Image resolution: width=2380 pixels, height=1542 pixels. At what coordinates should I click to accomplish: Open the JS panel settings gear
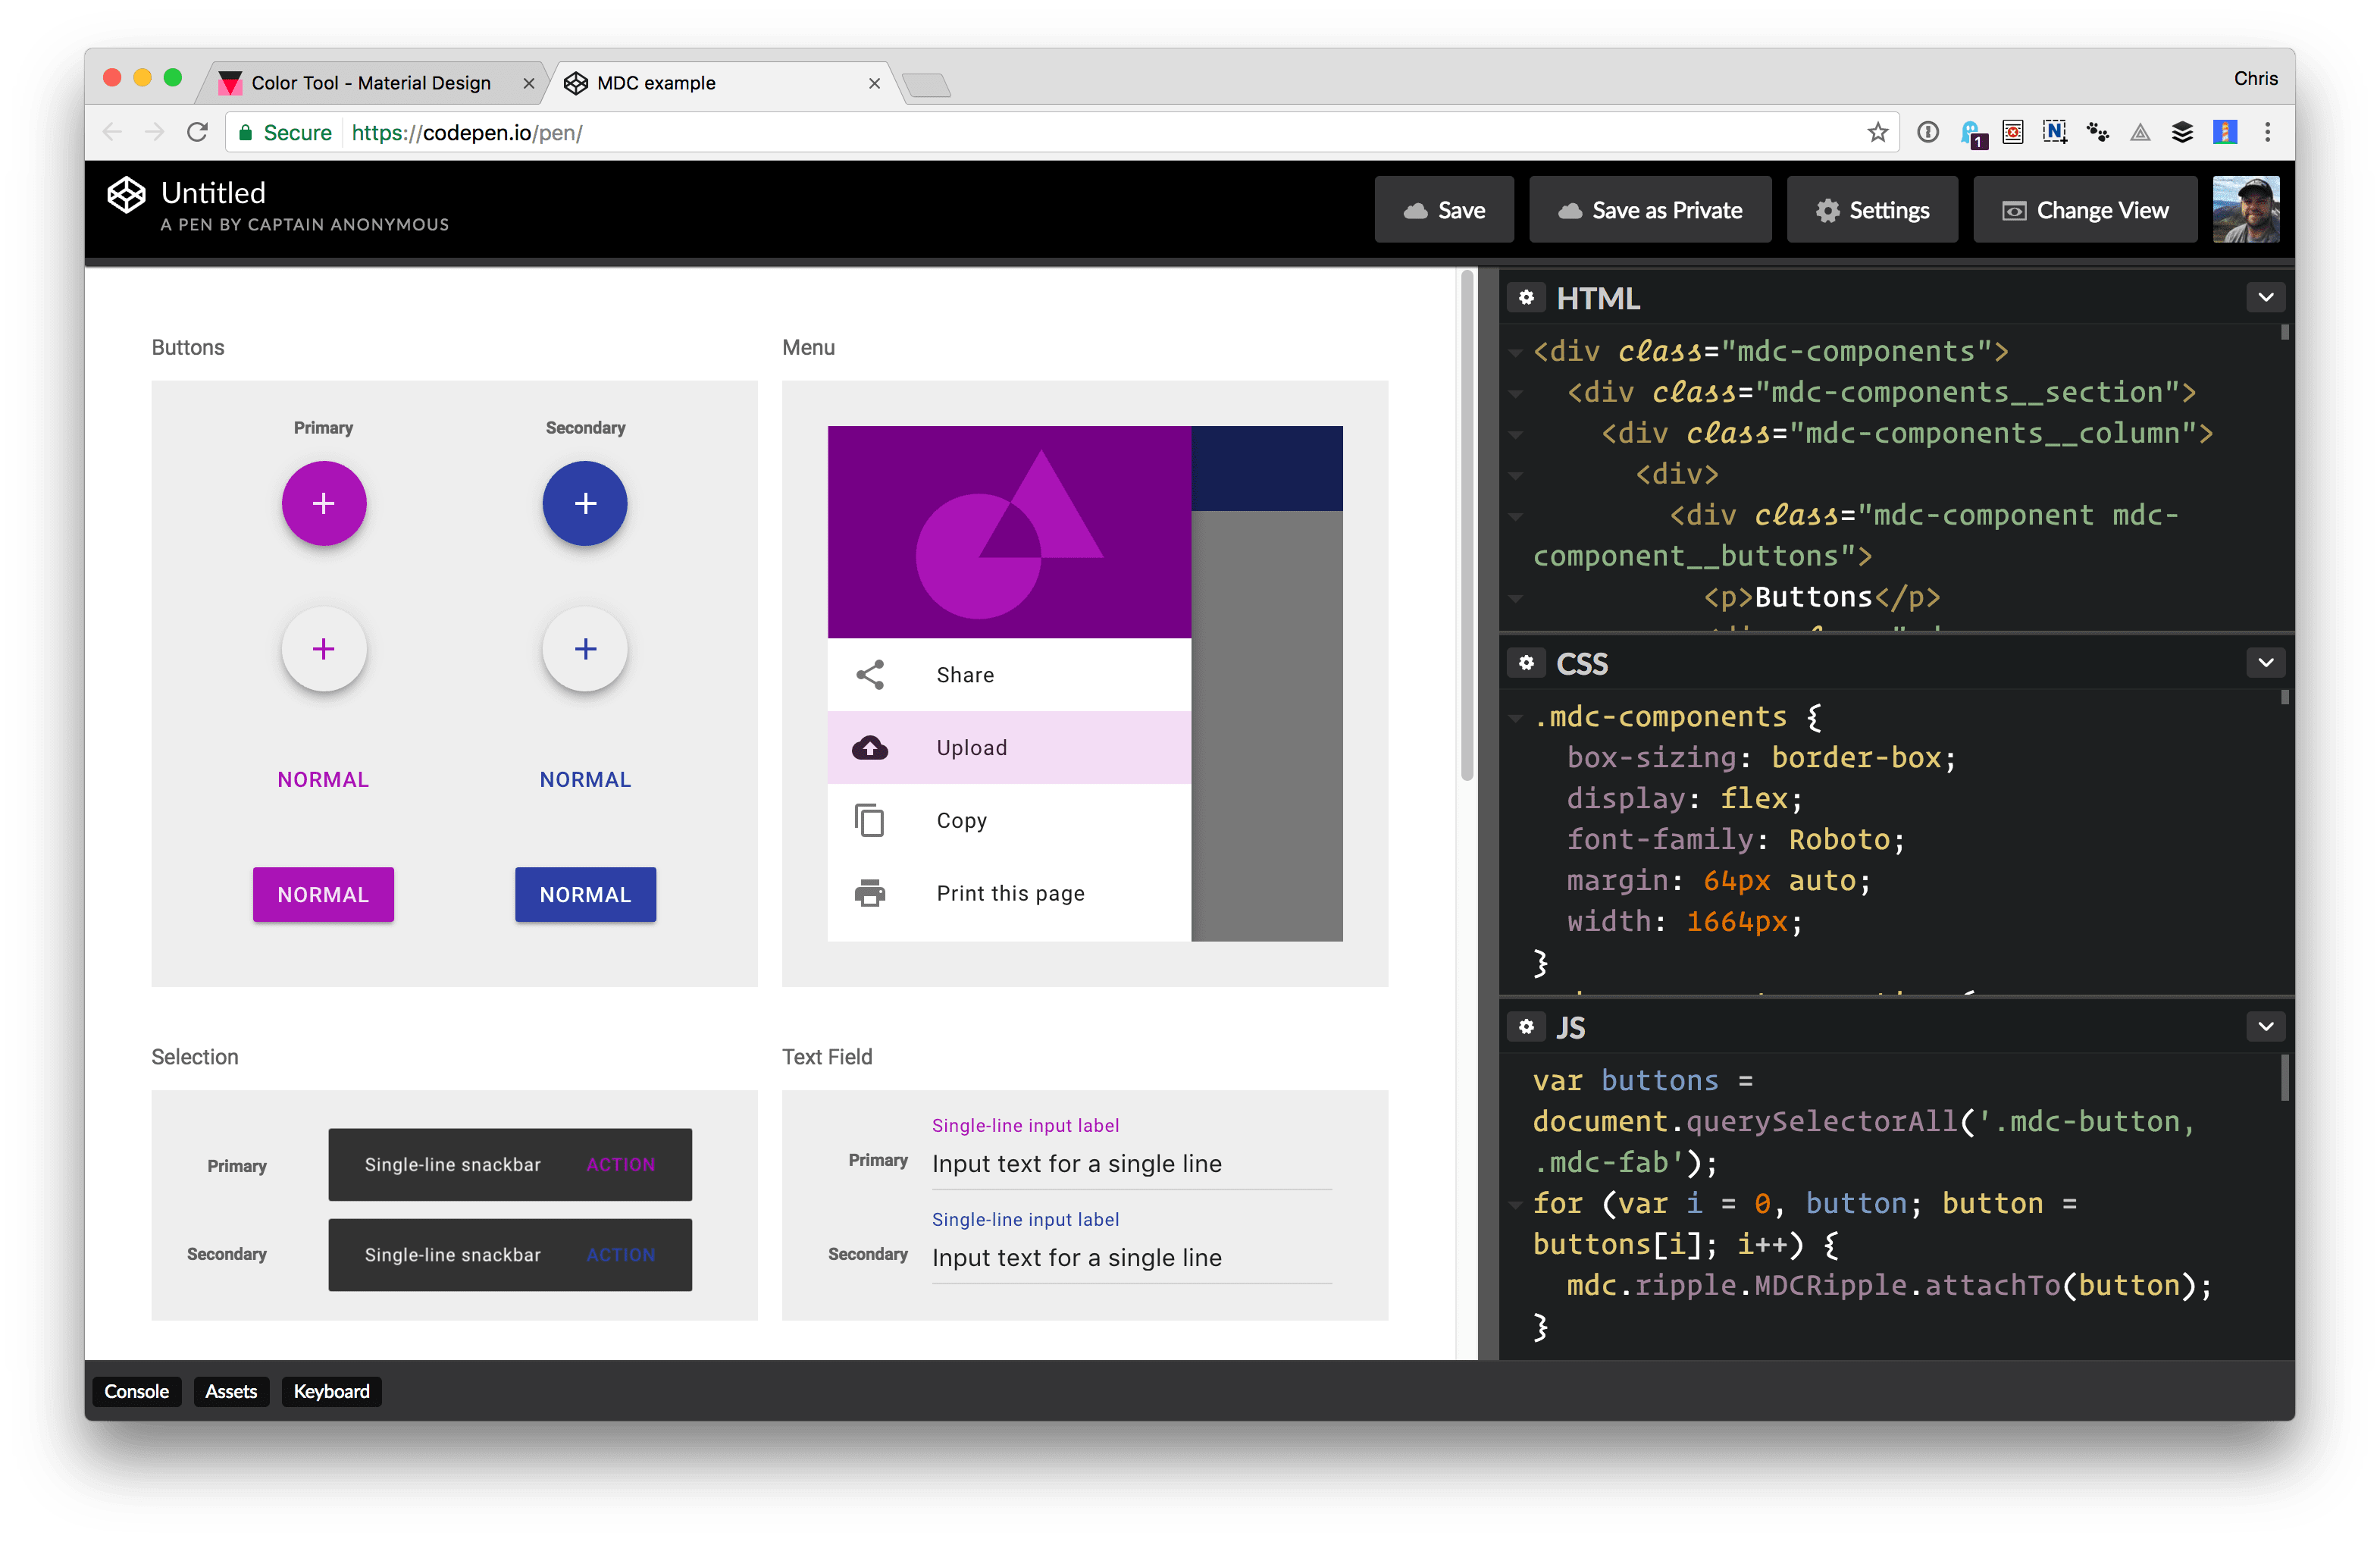pos(1526,1027)
